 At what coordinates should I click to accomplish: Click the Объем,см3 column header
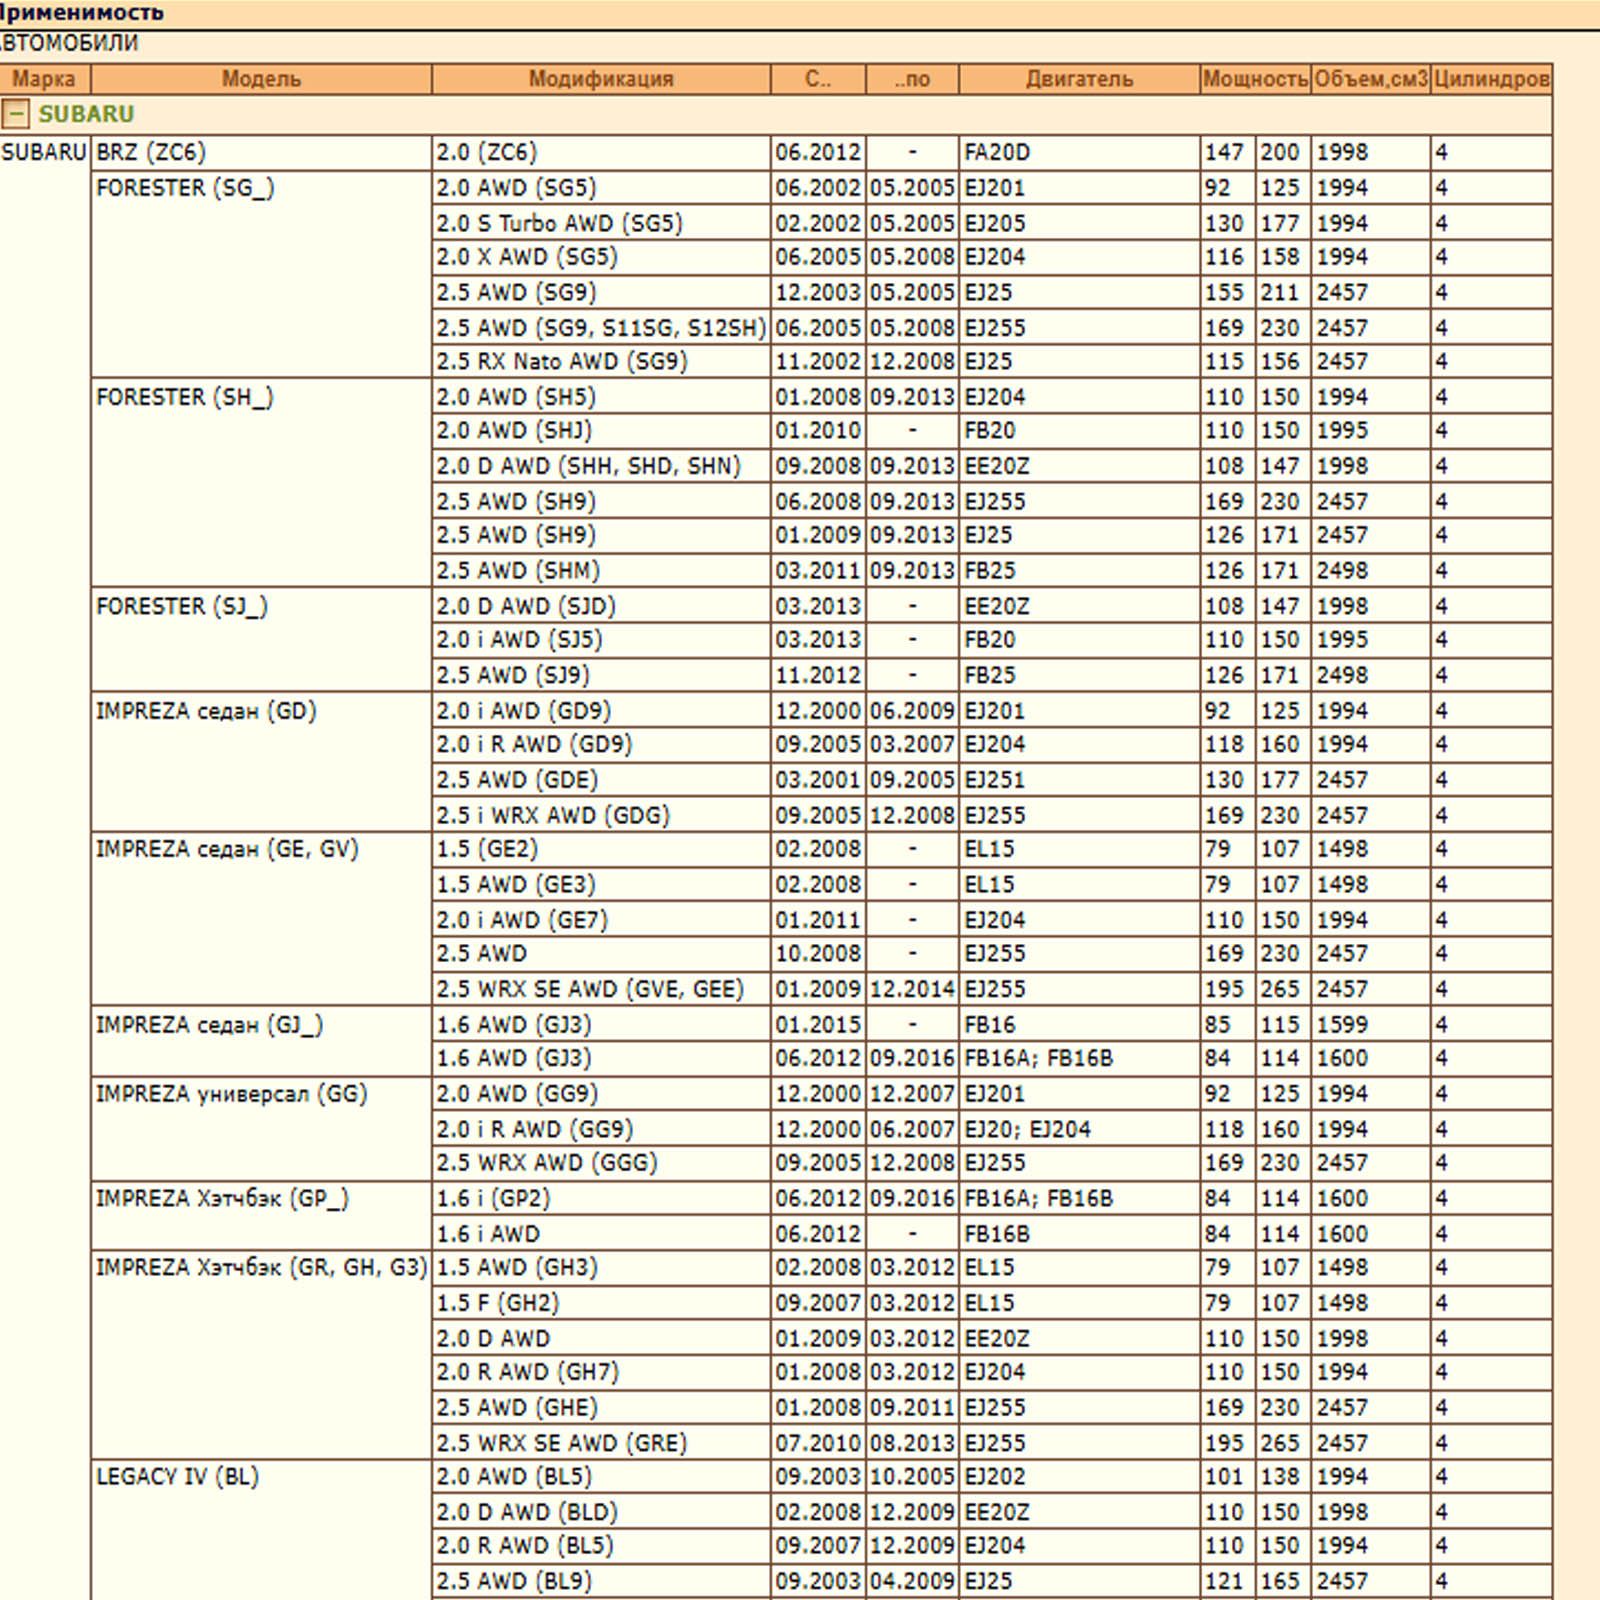1370,79
